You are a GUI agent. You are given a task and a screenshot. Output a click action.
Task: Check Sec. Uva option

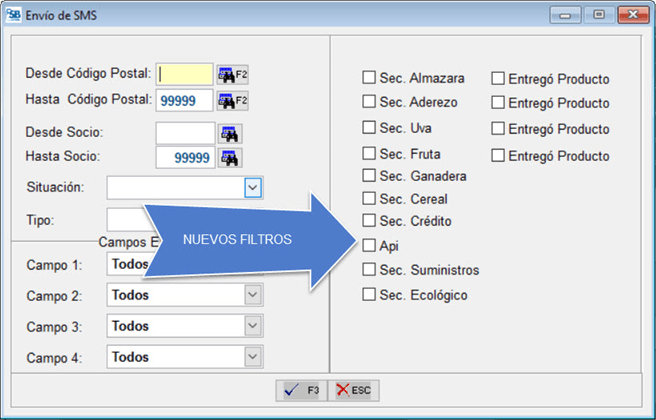click(369, 127)
